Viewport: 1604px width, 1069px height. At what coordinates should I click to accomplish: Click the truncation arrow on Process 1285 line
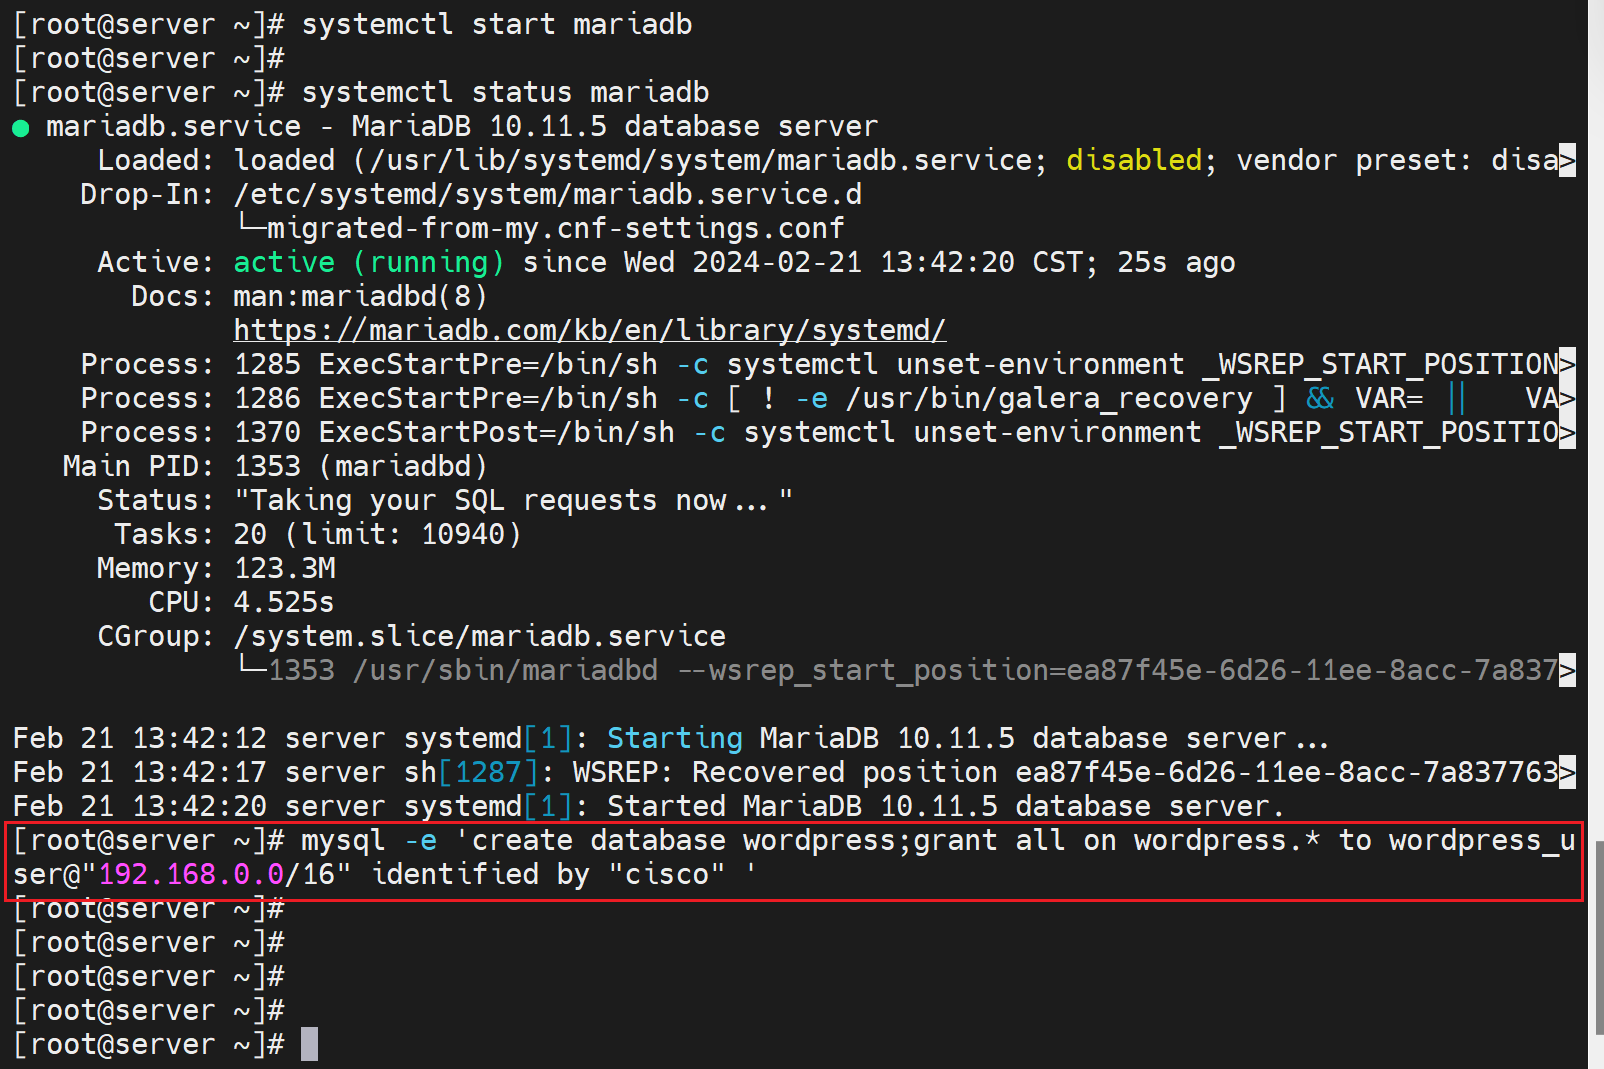(1567, 364)
